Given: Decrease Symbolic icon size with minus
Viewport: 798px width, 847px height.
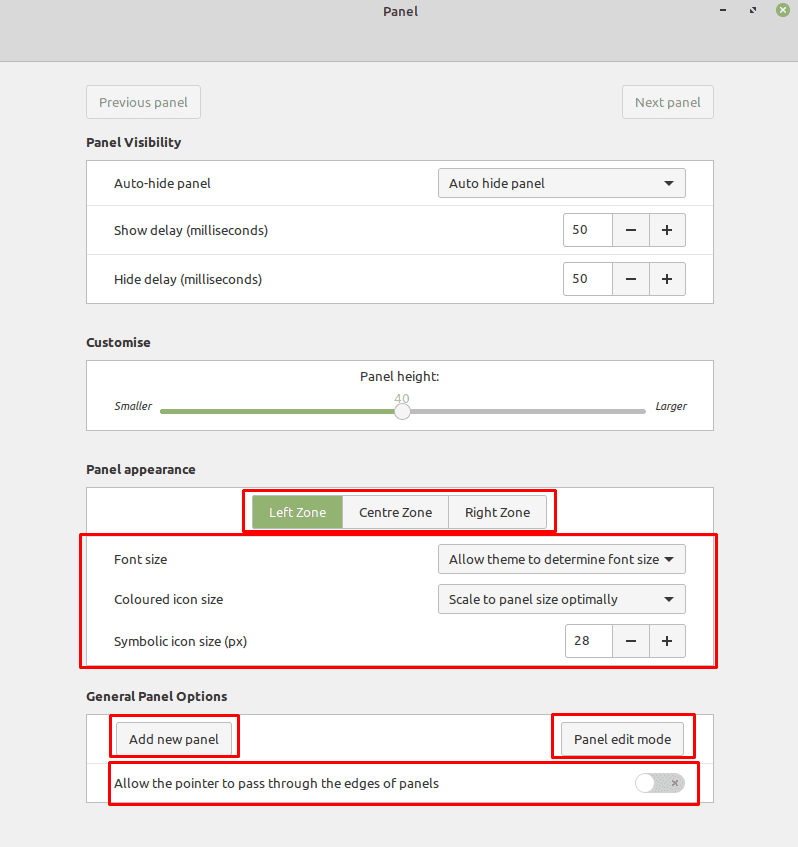Looking at the screenshot, I should tap(631, 641).
